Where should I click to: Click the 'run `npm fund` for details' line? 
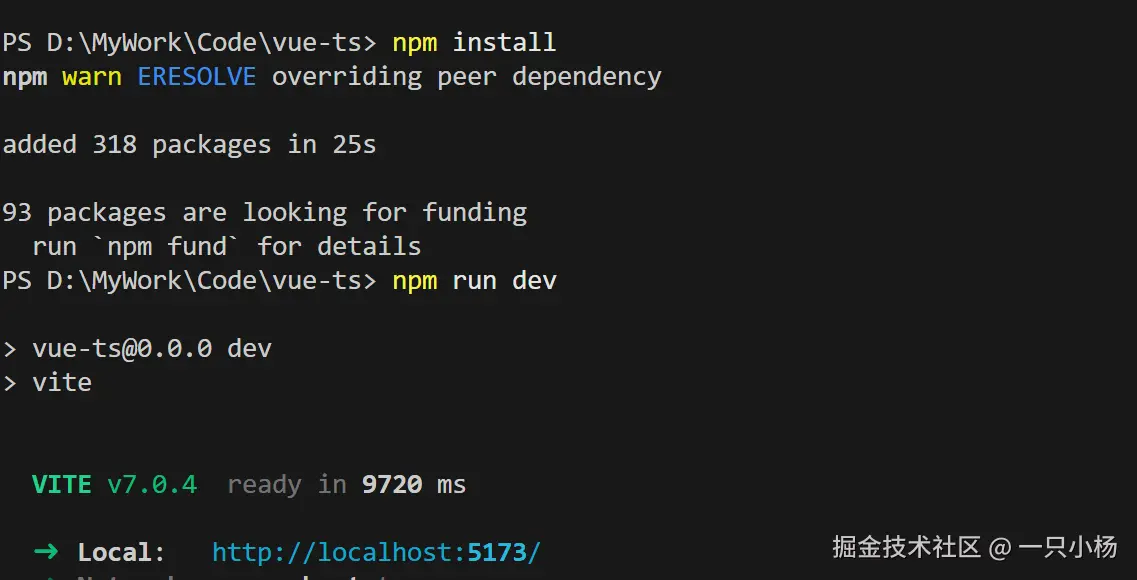tap(227, 246)
